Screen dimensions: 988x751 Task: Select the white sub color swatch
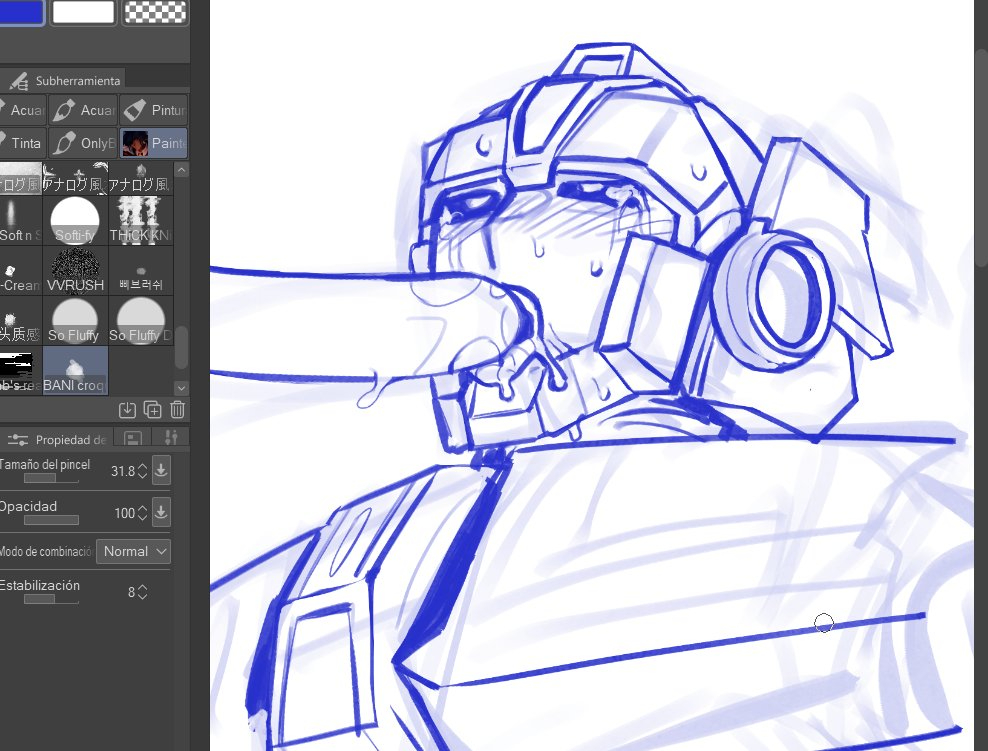[x=83, y=13]
